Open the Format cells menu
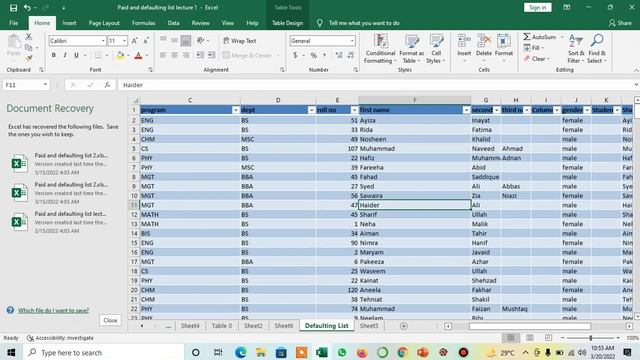Viewport: 640px width, 360px height. pos(504,48)
